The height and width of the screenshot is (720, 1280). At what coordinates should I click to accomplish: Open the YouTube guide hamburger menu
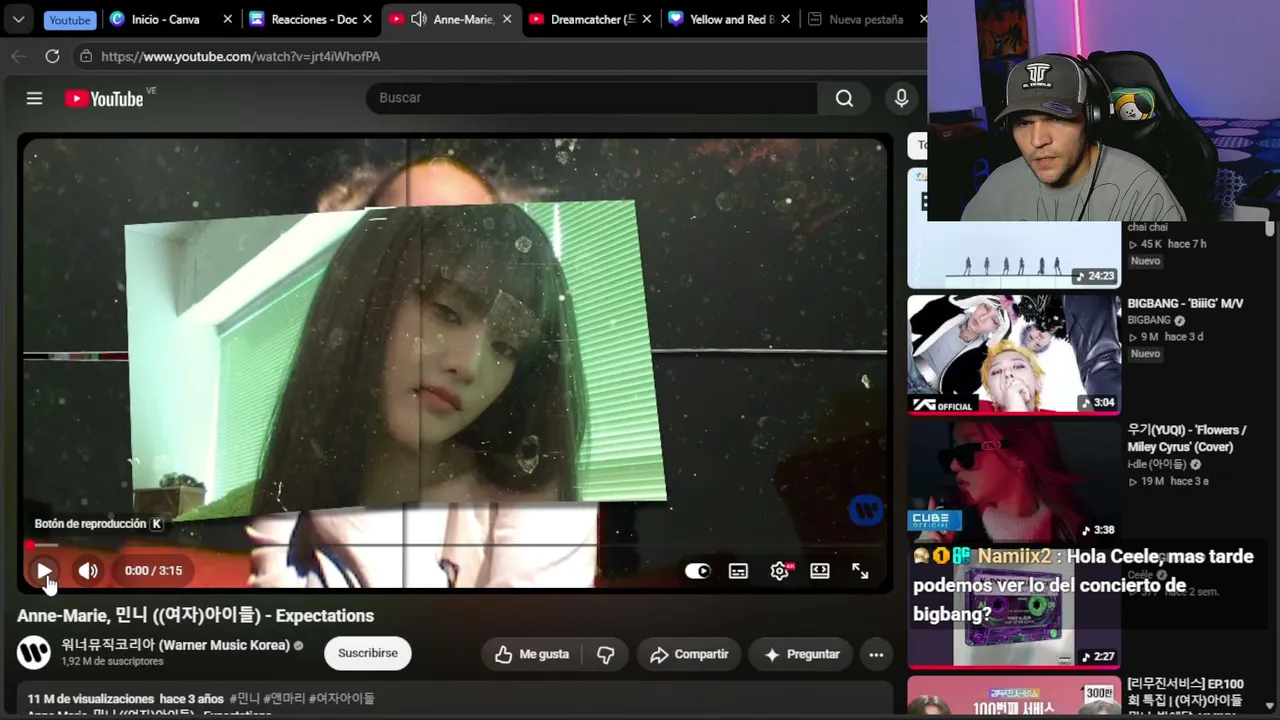pos(34,98)
